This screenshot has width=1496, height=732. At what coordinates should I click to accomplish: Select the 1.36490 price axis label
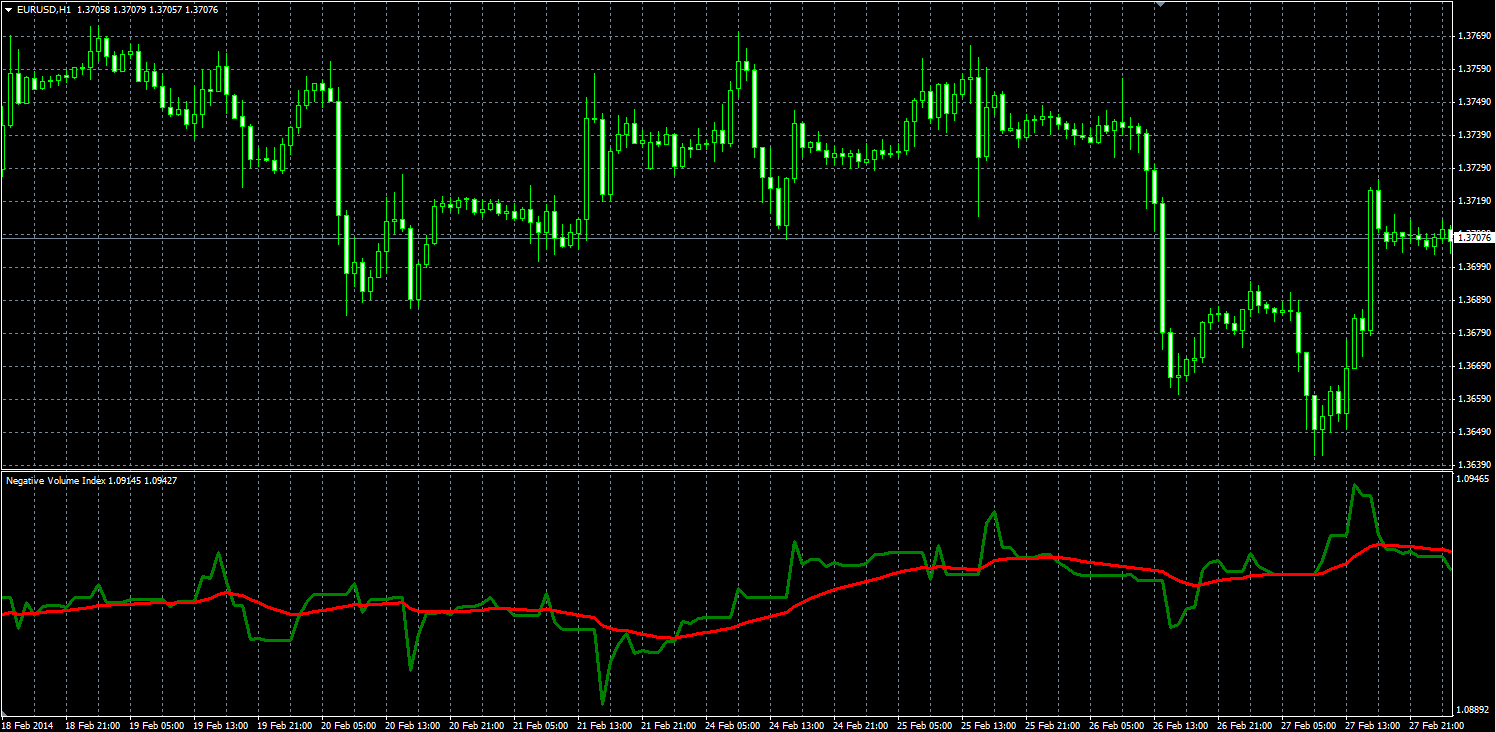tap(1474, 432)
